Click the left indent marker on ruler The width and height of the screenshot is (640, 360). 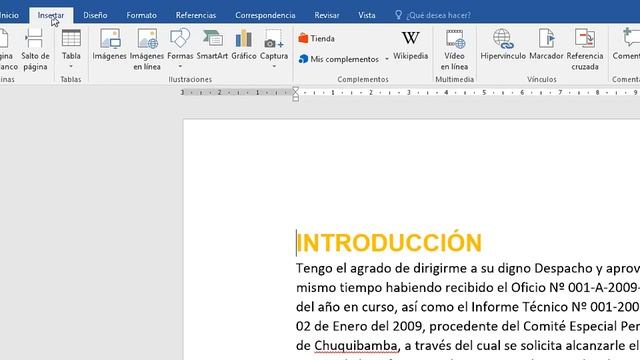296,99
